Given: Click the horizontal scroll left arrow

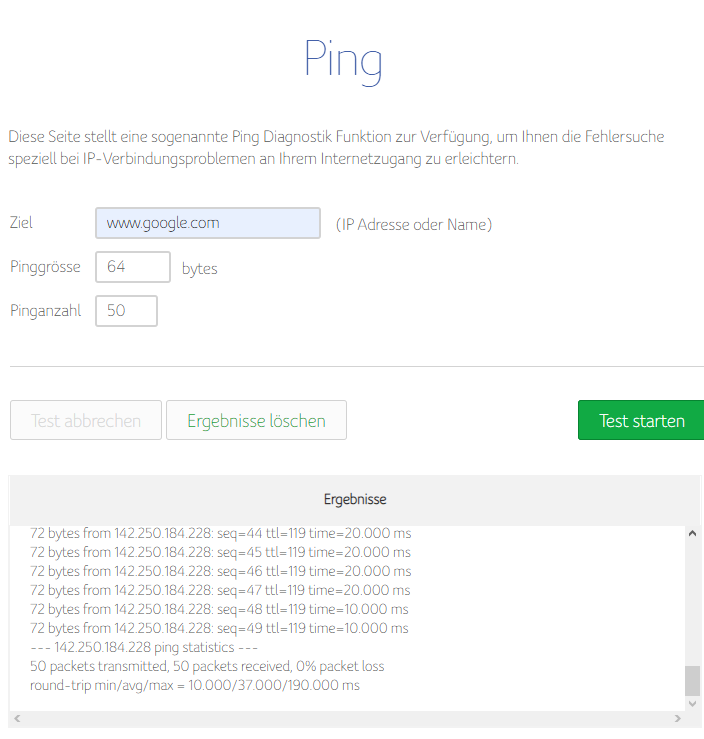Looking at the screenshot, I should coord(17,718).
